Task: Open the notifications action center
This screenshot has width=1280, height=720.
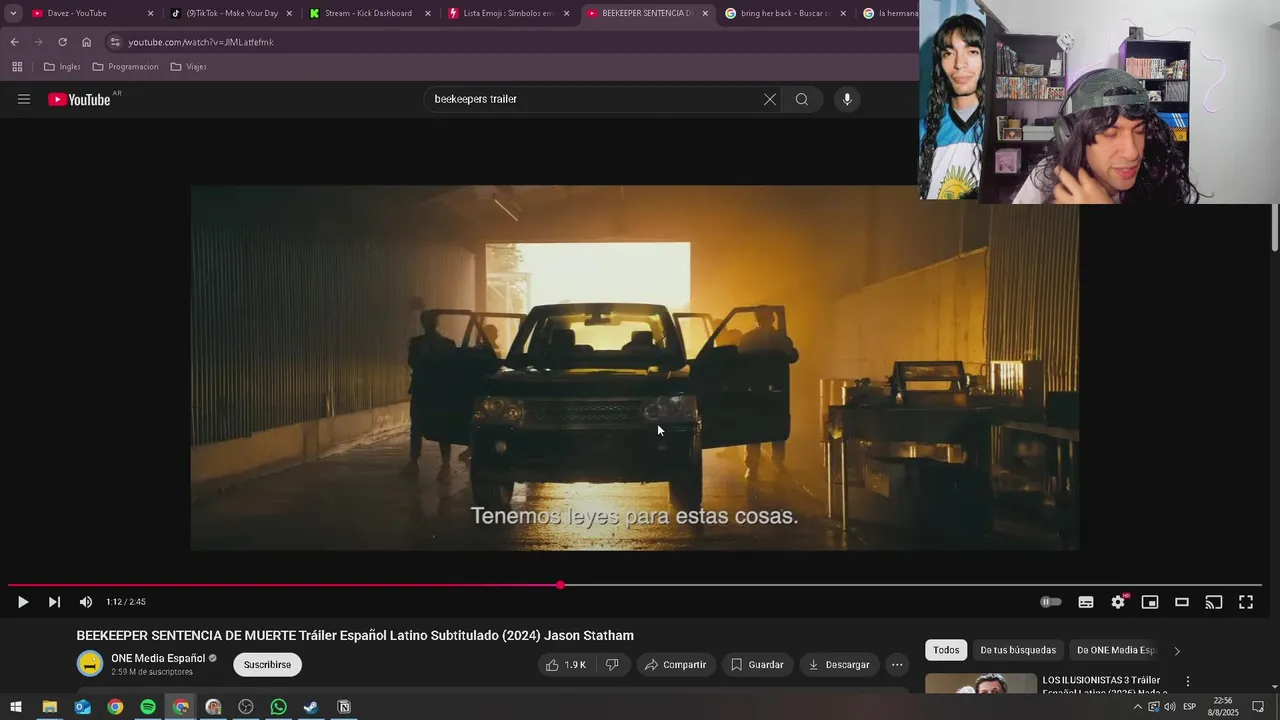Action: point(1258,707)
